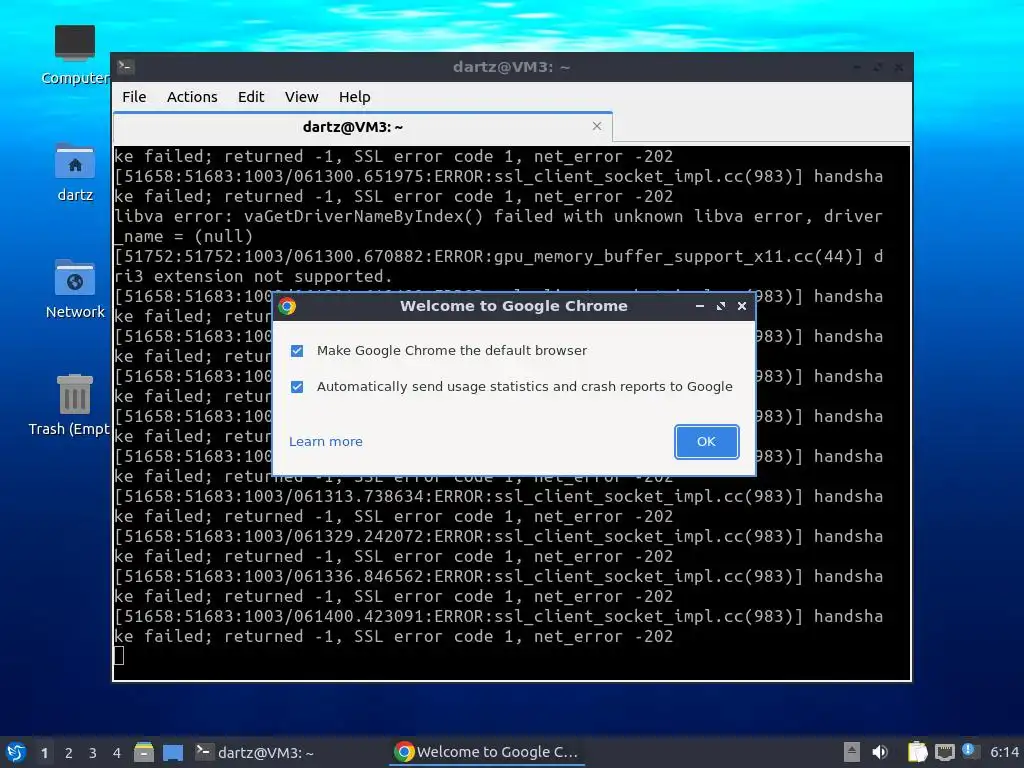The height and width of the screenshot is (768, 1024).
Task: Activate Welcome to Google Chrome taskbar entry
Action: (487, 752)
